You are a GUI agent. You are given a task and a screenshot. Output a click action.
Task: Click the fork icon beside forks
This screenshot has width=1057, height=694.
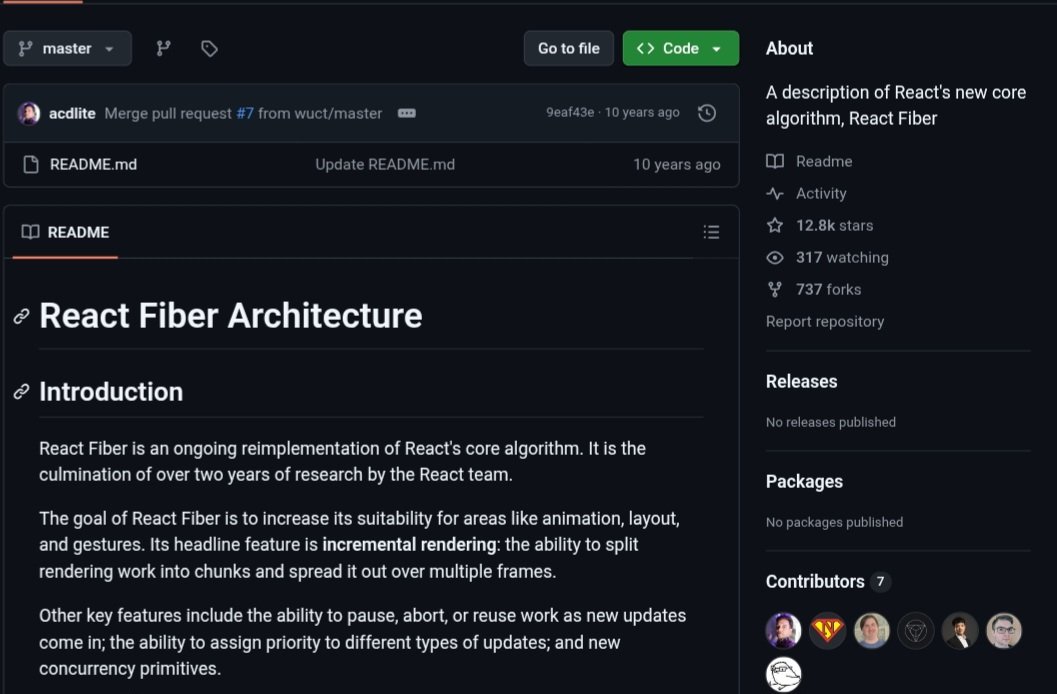click(x=775, y=290)
